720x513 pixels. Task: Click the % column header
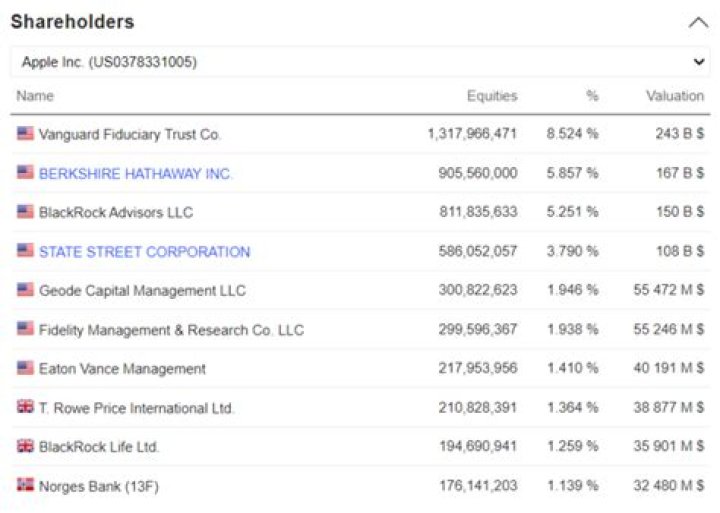tap(592, 96)
